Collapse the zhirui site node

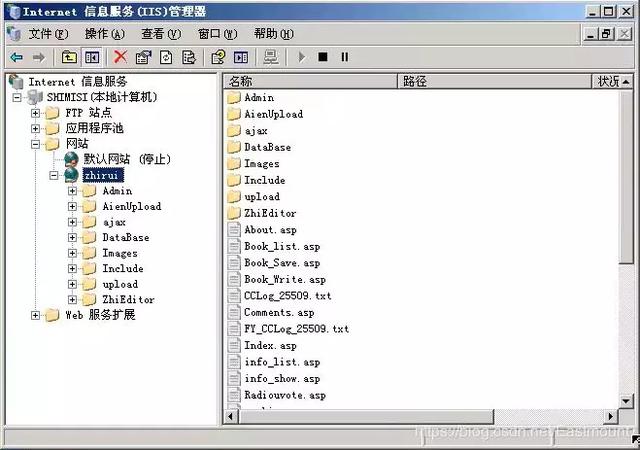(54, 176)
